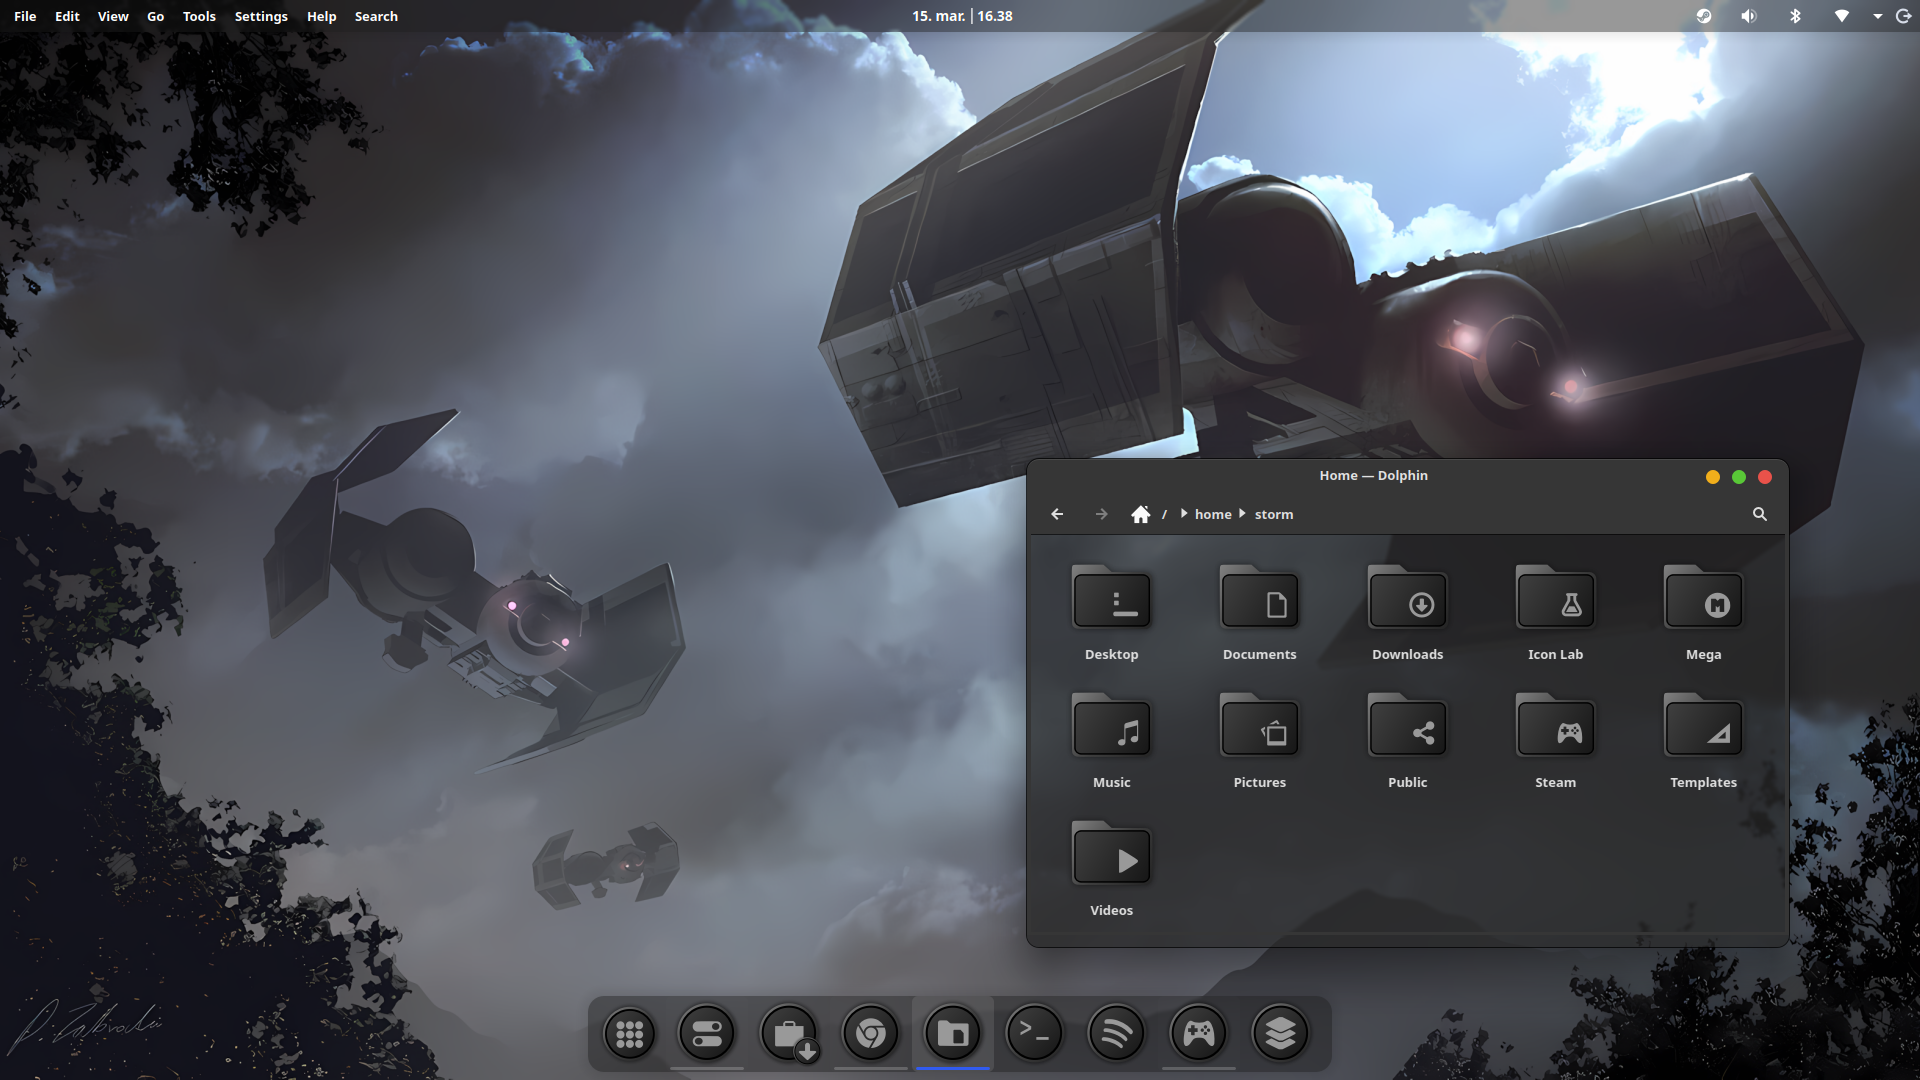The width and height of the screenshot is (1920, 1080).
Task: Select the 'Desktop' folder label
Action: pos(1111,654)
